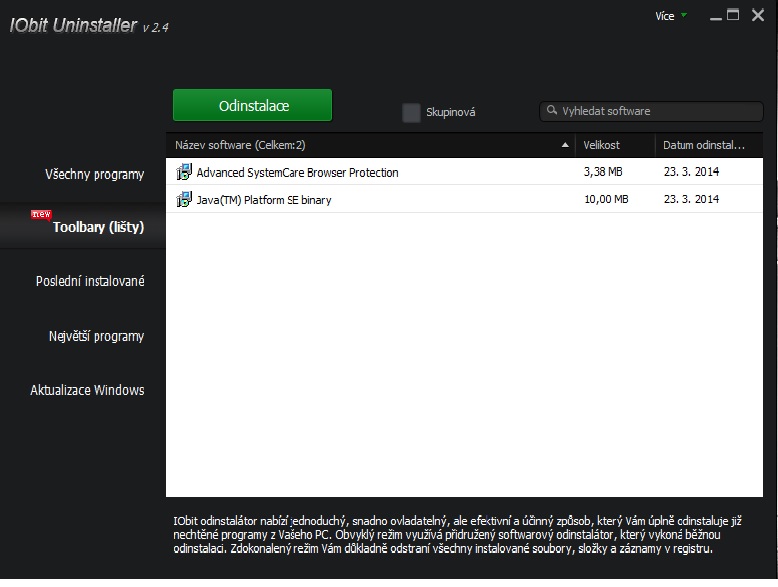The width and height of the screenshot is (778, 587).
Task: Click the green Odinstalace button
Action: 252,105
